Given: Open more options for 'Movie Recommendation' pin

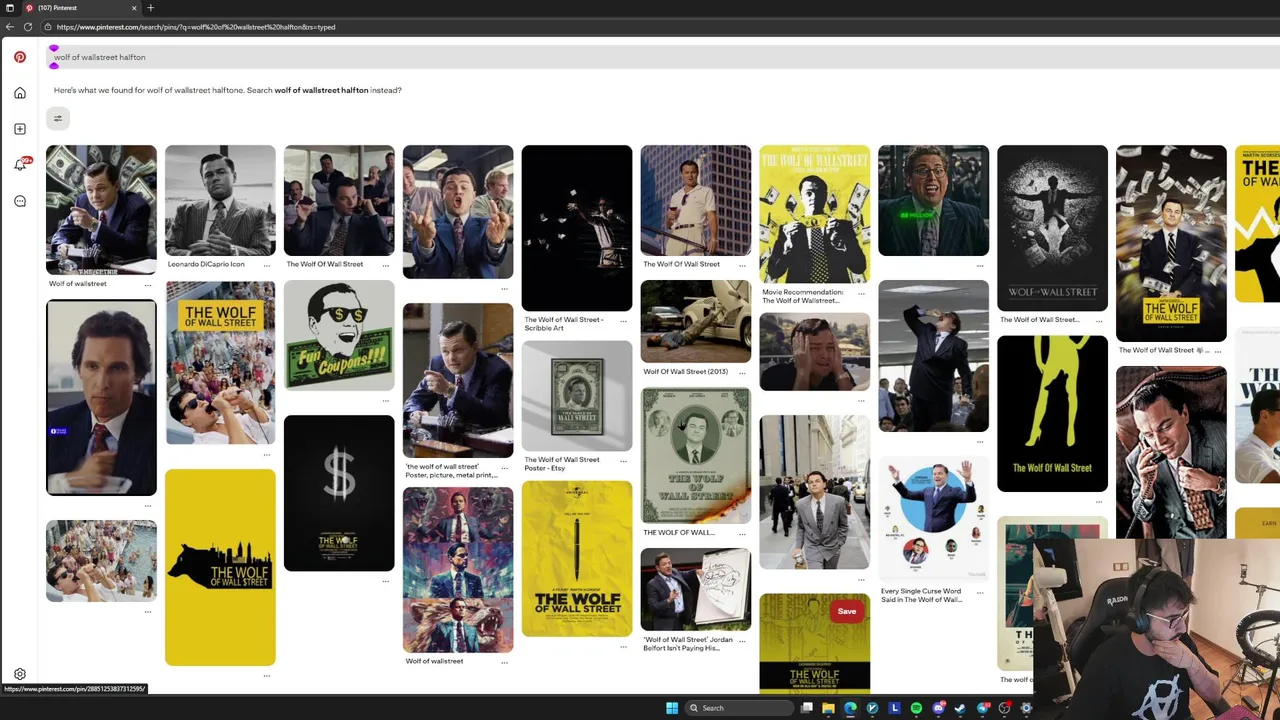Looking at the screenshot, I should click(862, 296).
